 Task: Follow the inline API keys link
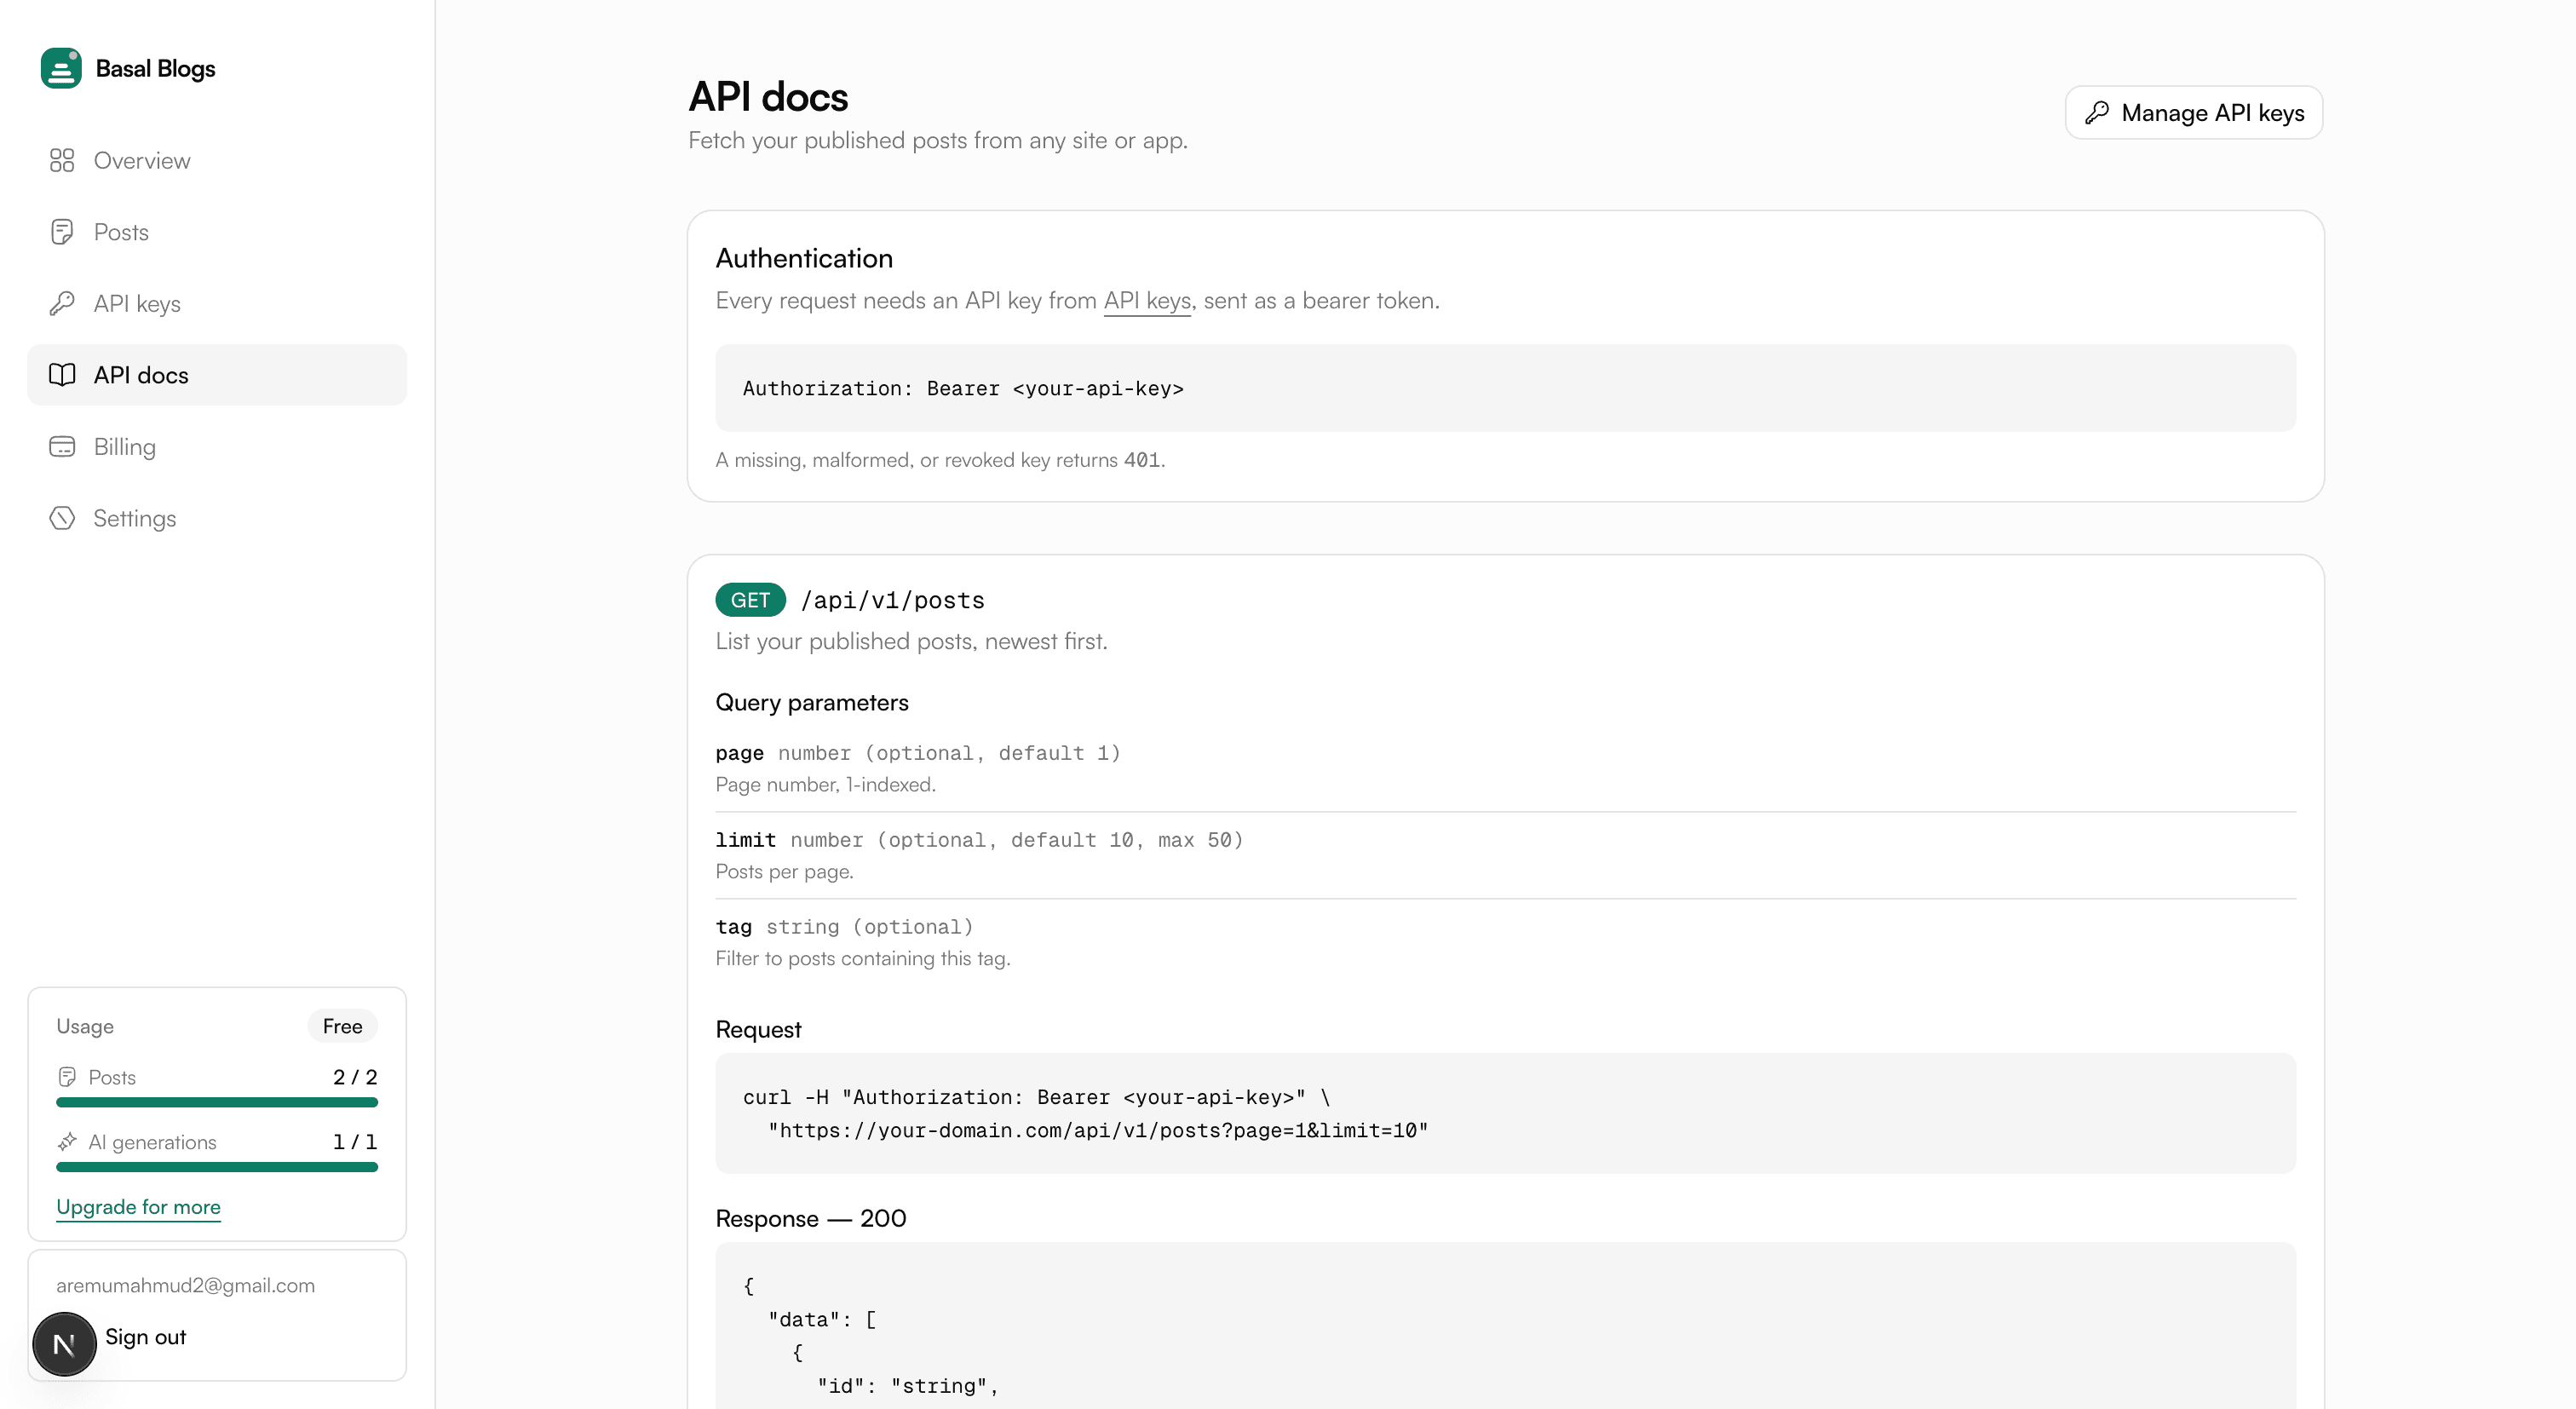point(1147,300)
